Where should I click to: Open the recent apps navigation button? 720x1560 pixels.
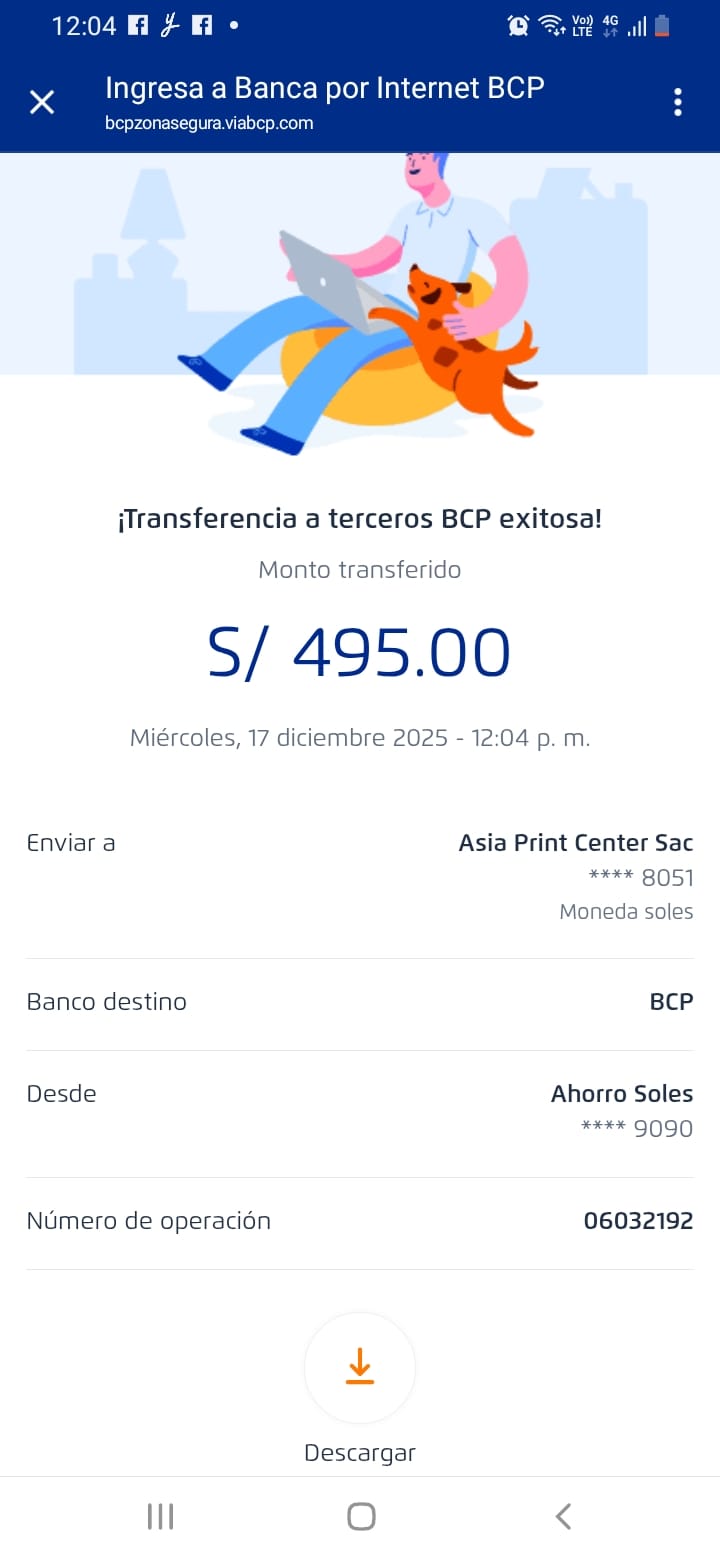tap(160, 1517)
